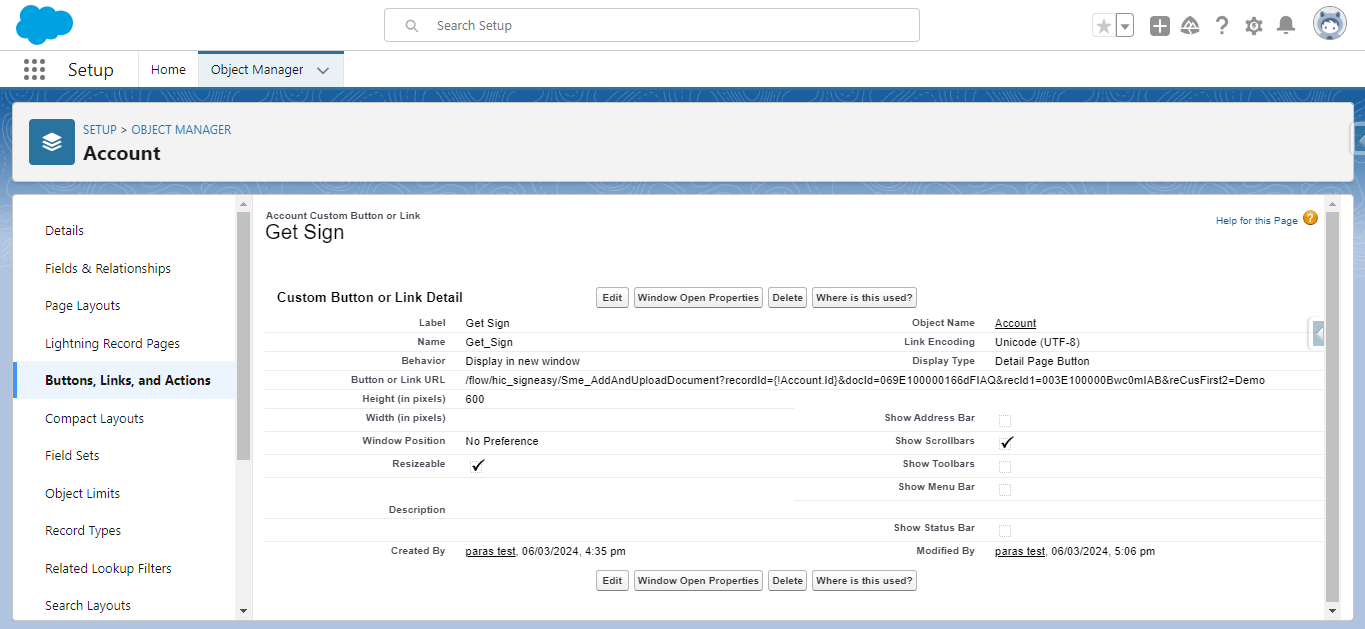Click the No Preference window position value

click(x=502, y=441)
